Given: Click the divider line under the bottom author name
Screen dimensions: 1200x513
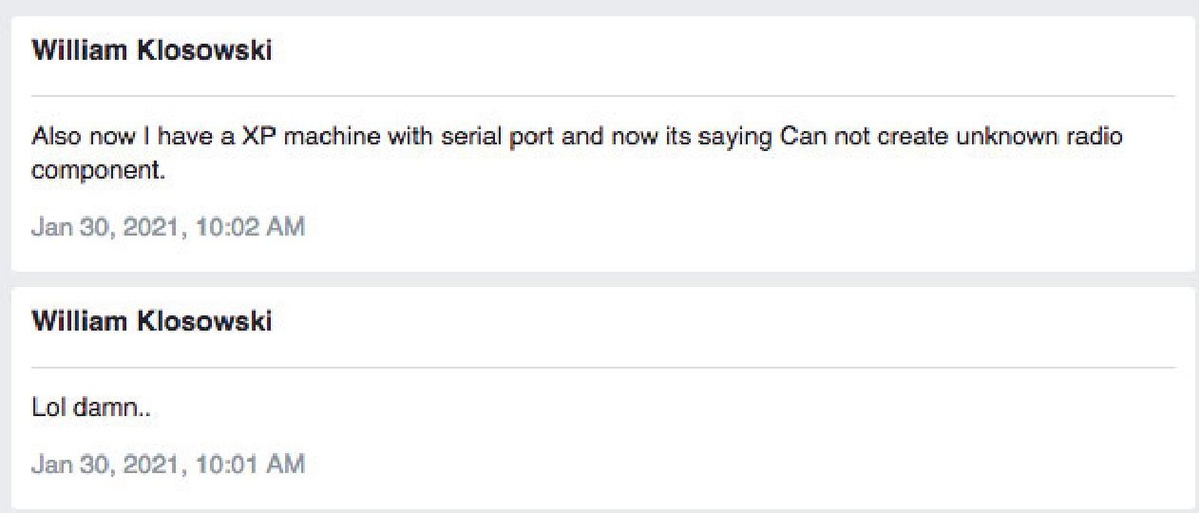Looking at the screenshot, I should tap(602, 367).
